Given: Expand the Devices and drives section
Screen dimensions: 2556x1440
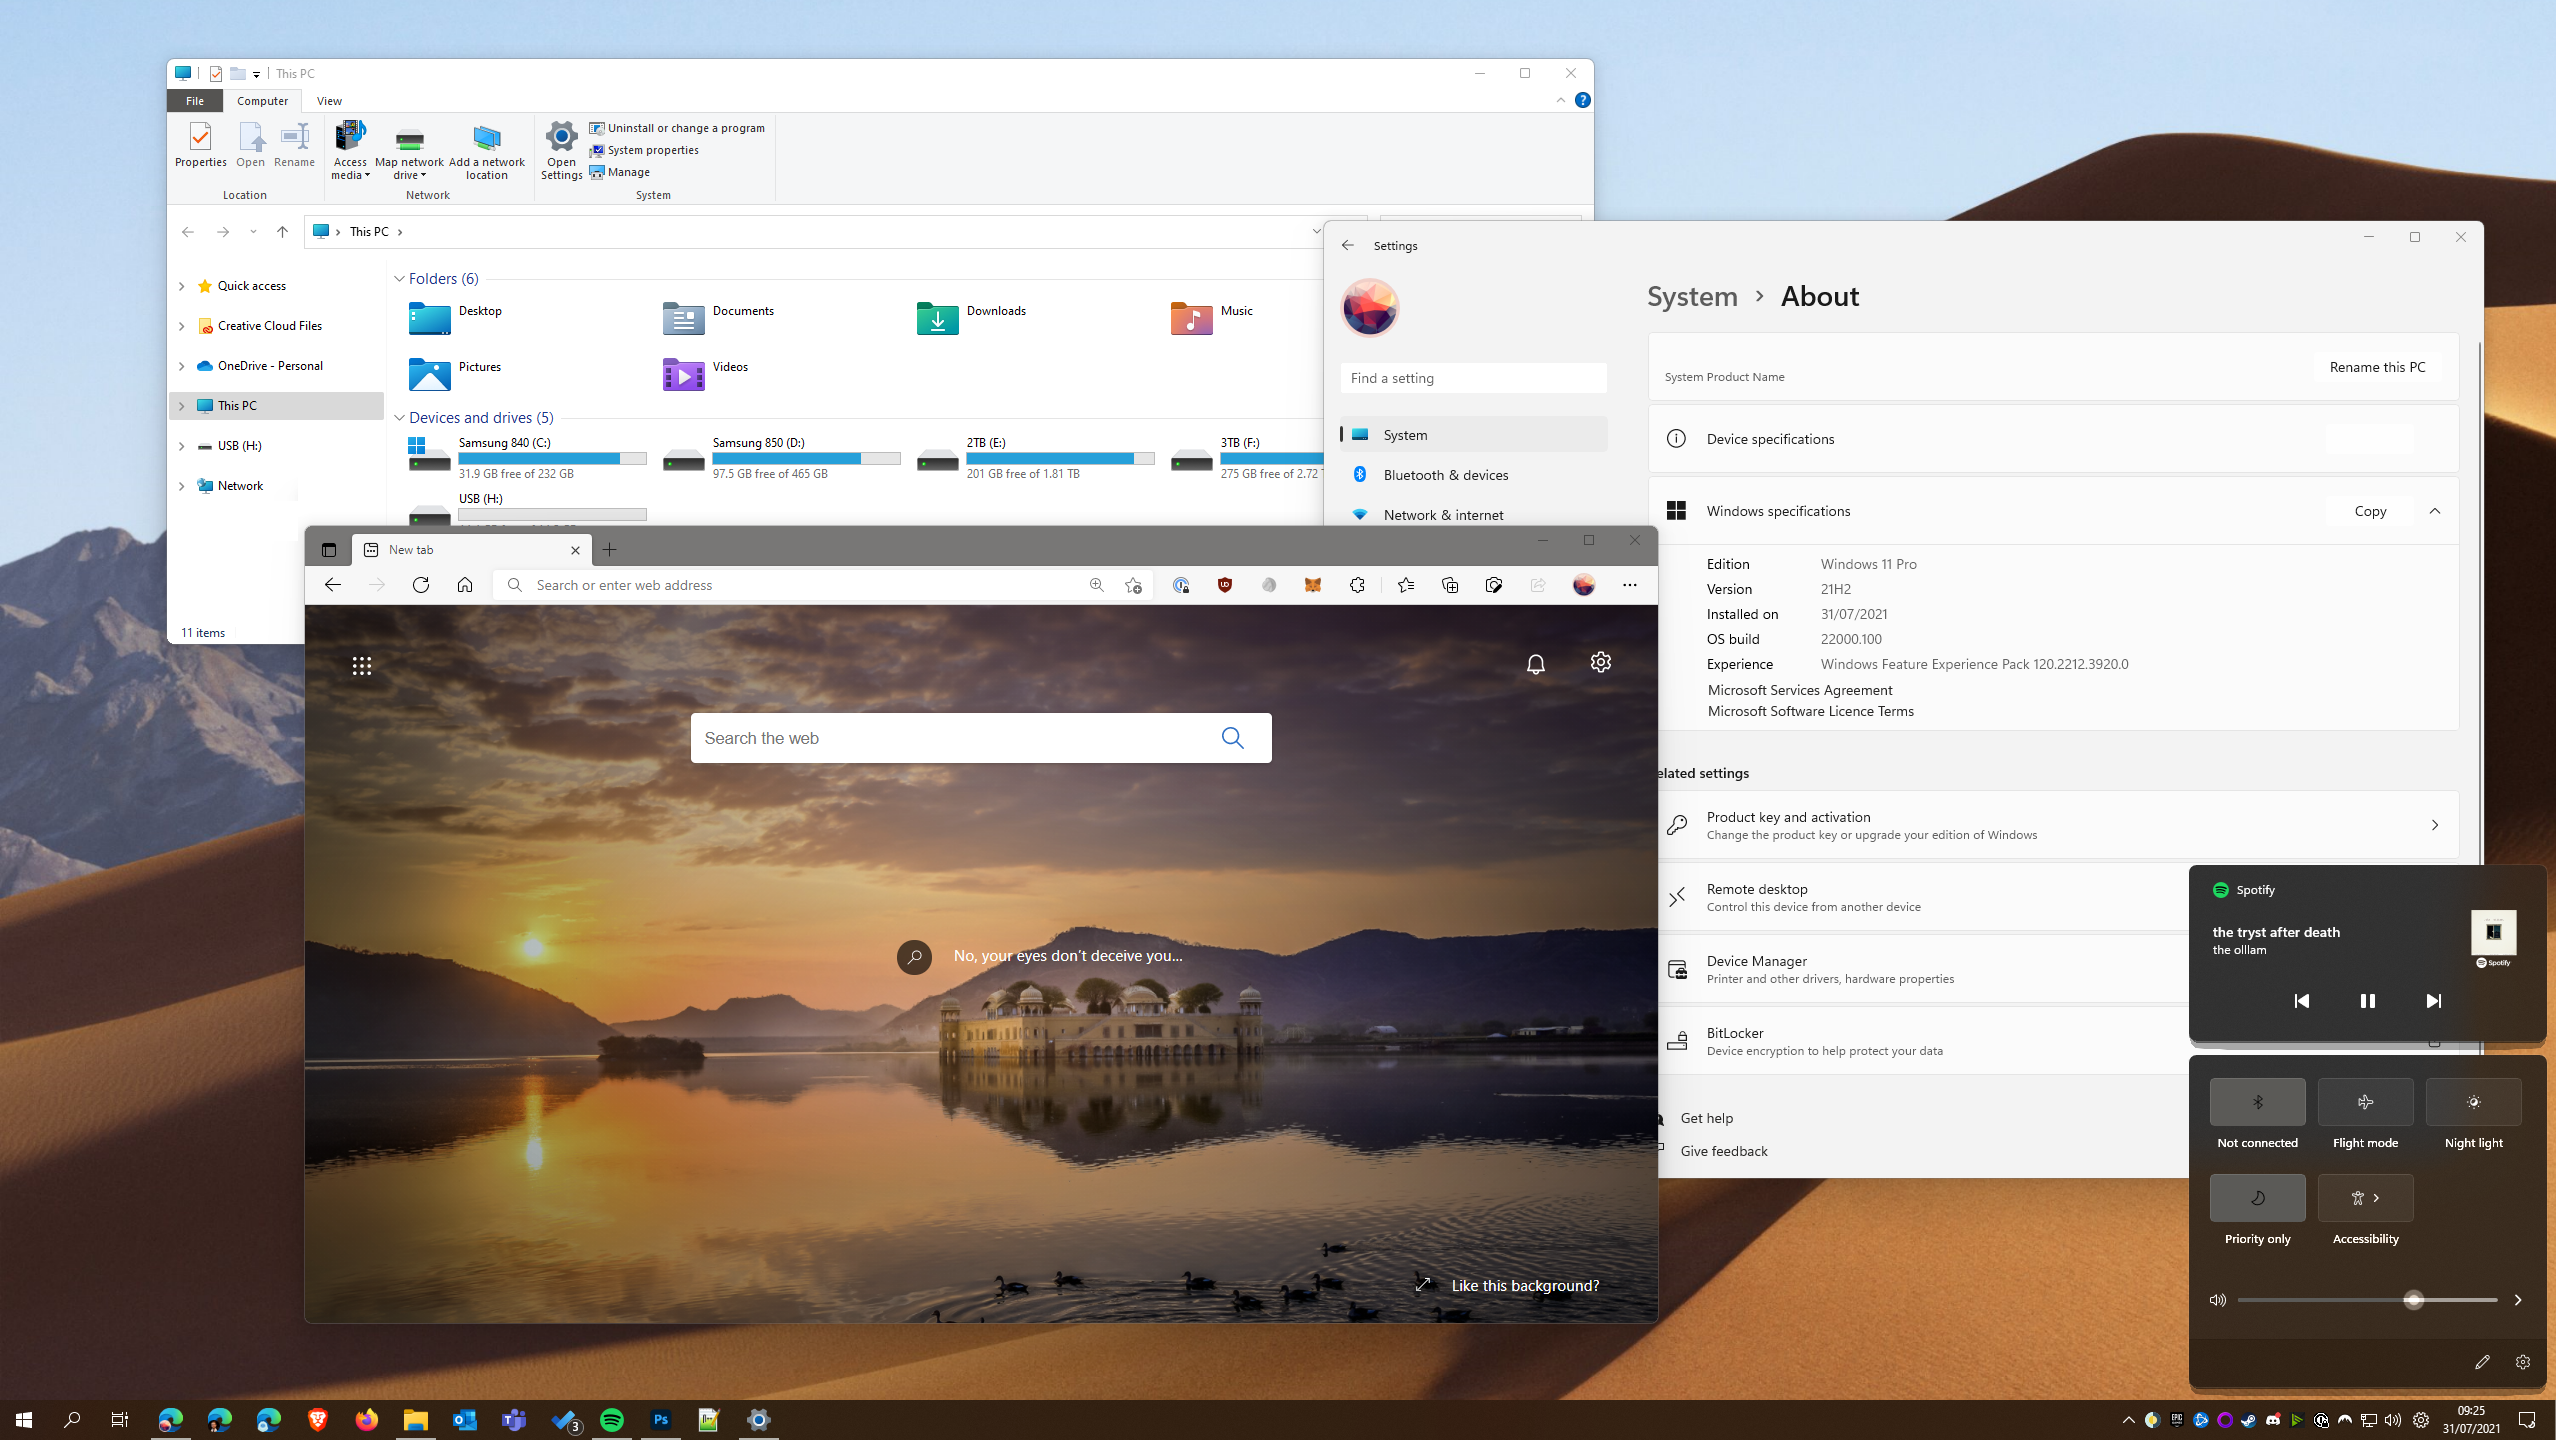Looking at the screenshot, I should 398,416.
